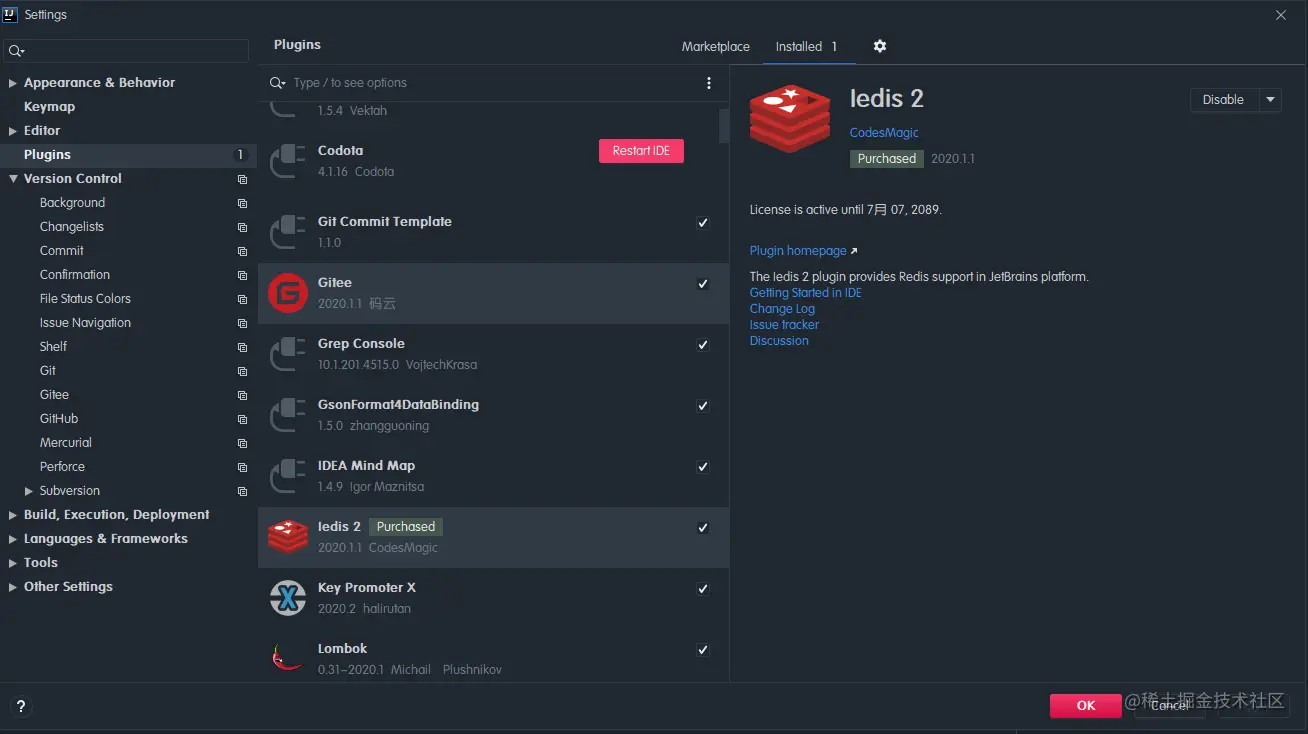Click project-level icon beside Issue Navigation
The height and width of the screenshot is (734, 1308).
click(x=242, y=323)
